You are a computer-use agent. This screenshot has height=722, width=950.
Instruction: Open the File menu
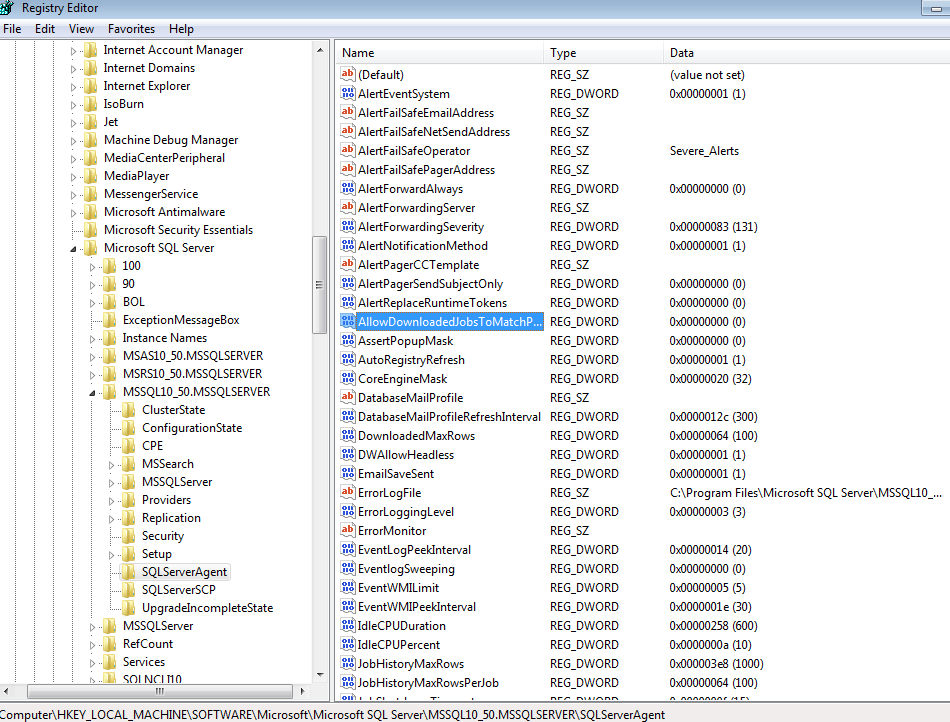tap(12, 28)
